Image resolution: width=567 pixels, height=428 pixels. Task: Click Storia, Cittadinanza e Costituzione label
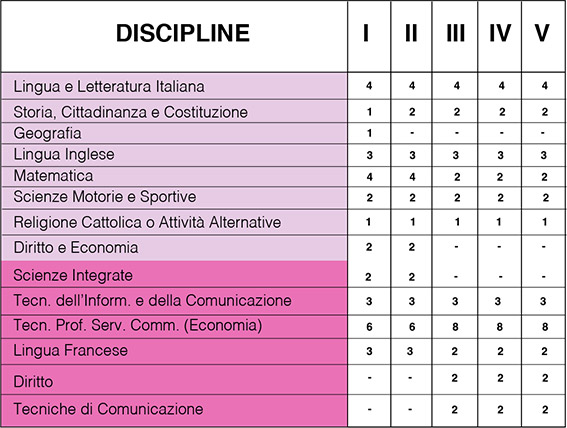click(x=131, y=112)
